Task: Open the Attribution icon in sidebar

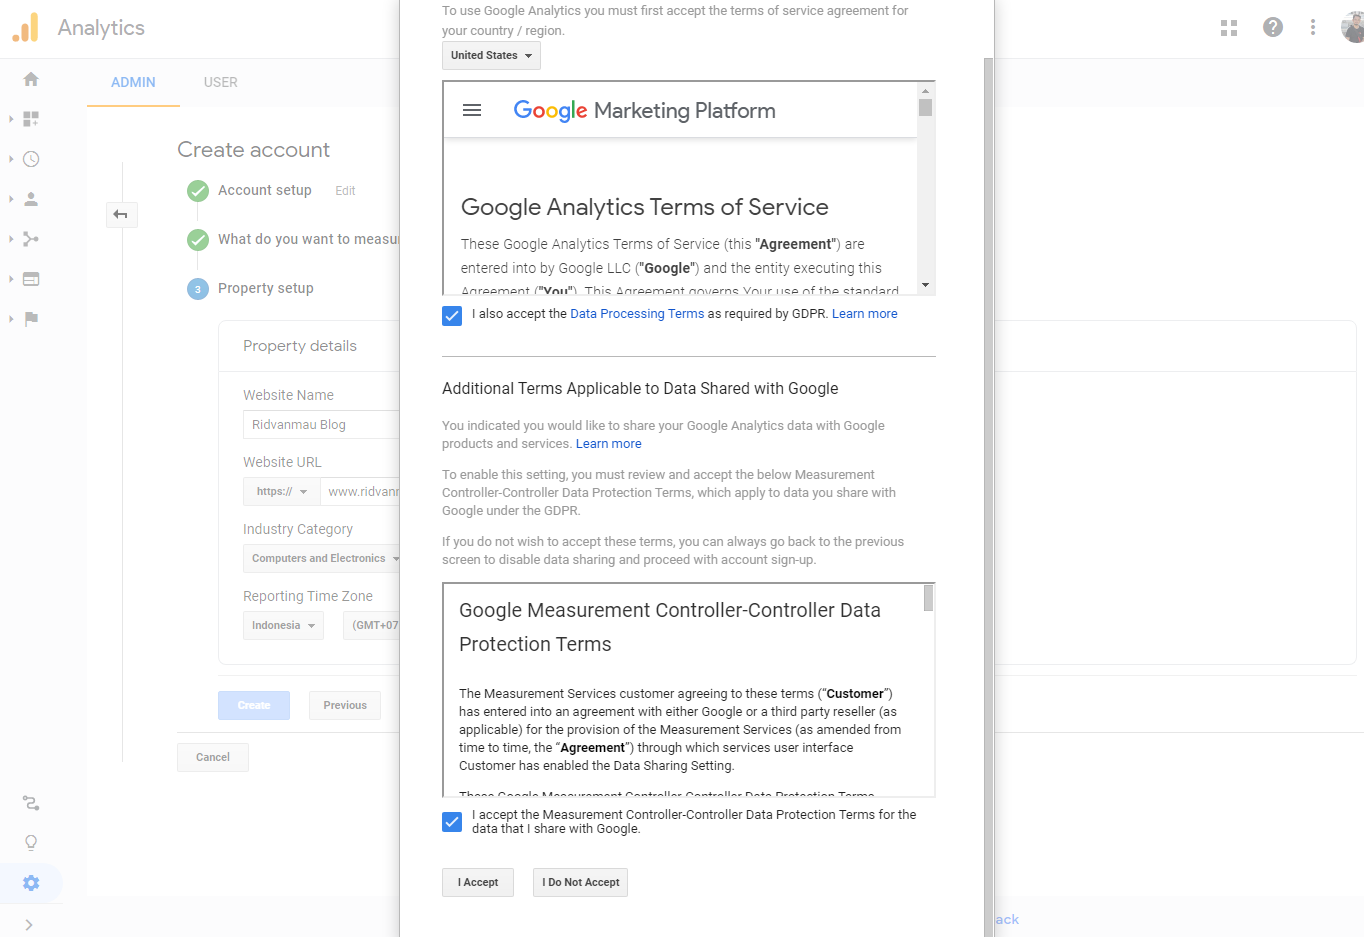Action: 31,803
